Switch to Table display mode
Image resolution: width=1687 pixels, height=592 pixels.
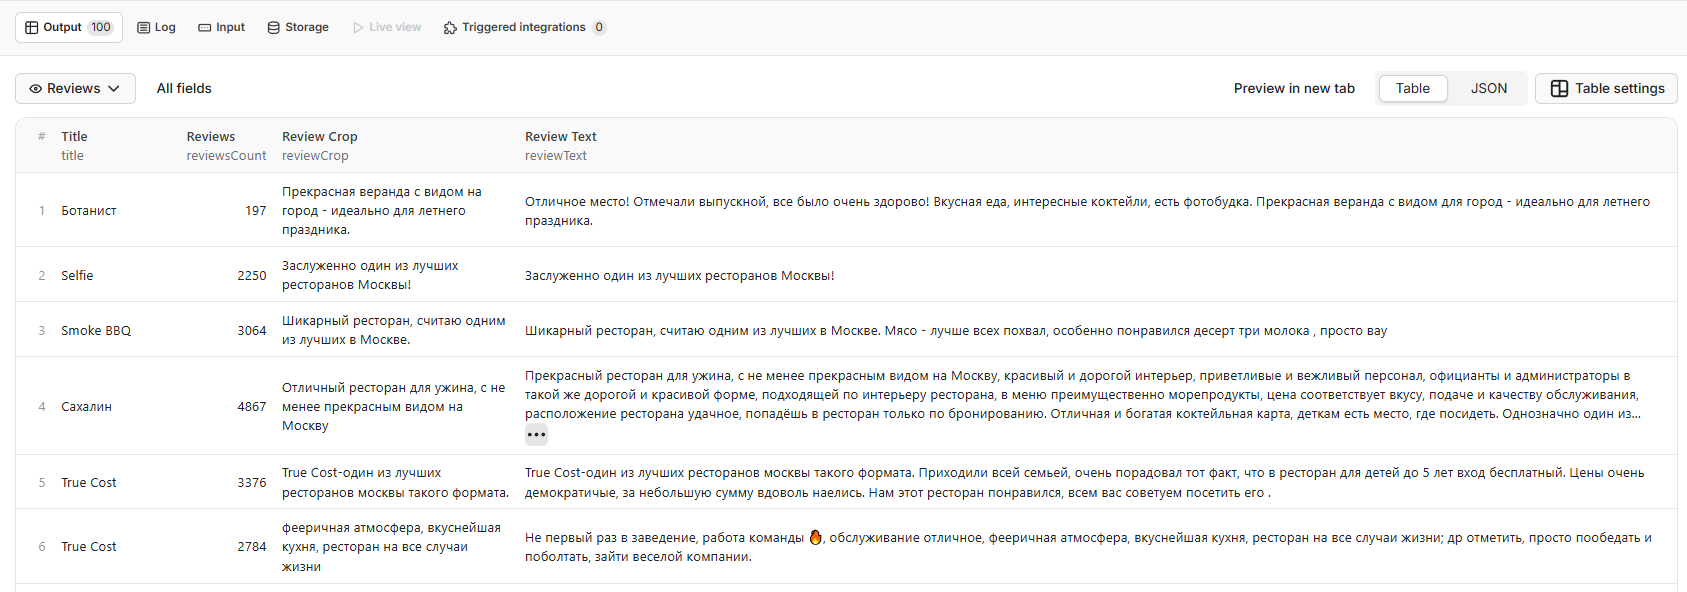1413,88
